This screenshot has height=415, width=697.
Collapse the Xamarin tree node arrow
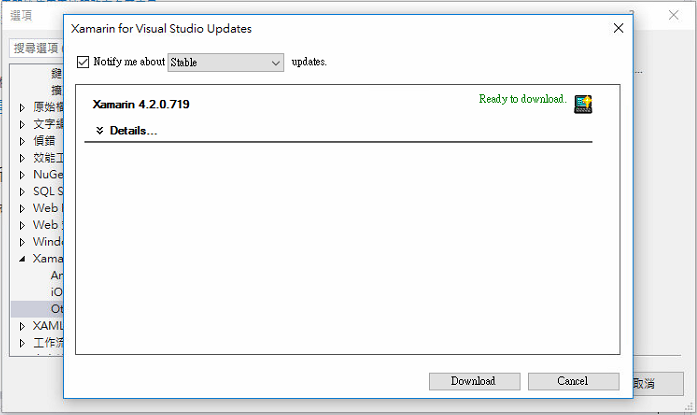pos(22,259)
